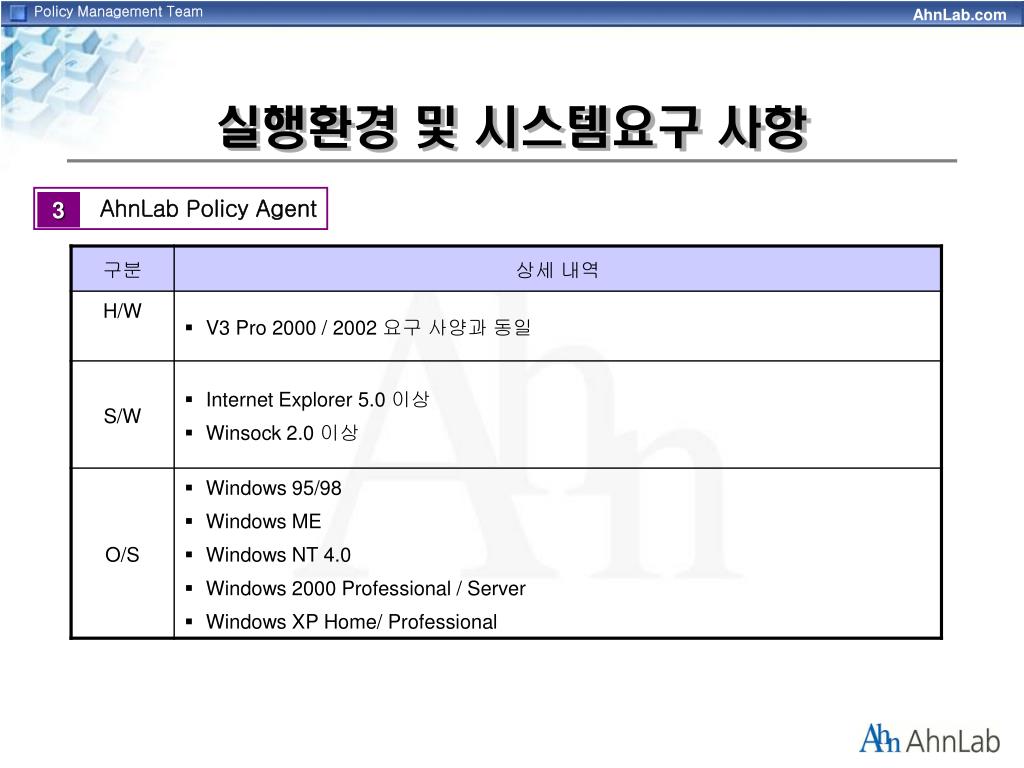Click the purple number 3 box
1024x768 pixels.
[58, 210]
